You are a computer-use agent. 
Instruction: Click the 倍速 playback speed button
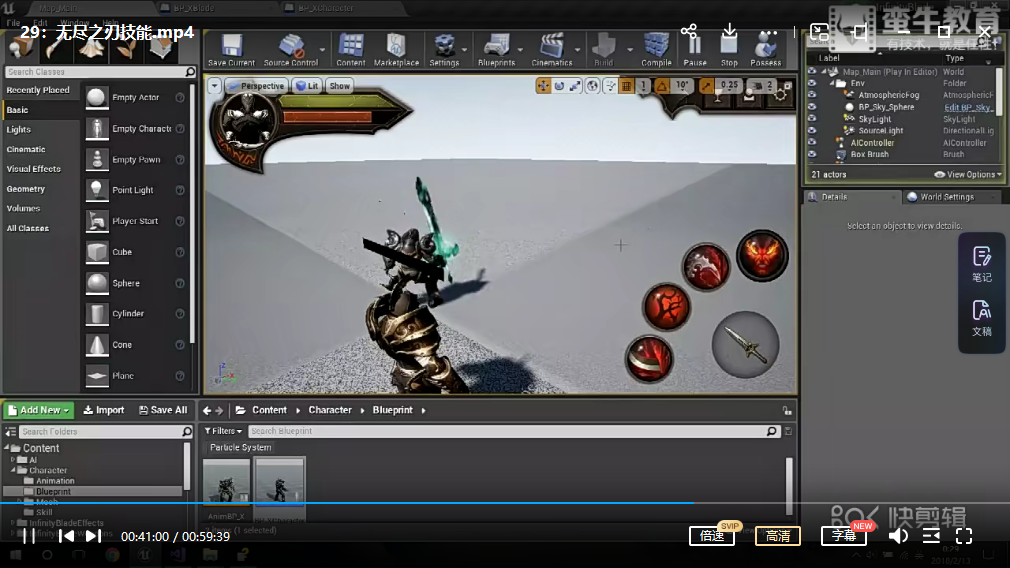pyautogui.click(x=712, y=536)
